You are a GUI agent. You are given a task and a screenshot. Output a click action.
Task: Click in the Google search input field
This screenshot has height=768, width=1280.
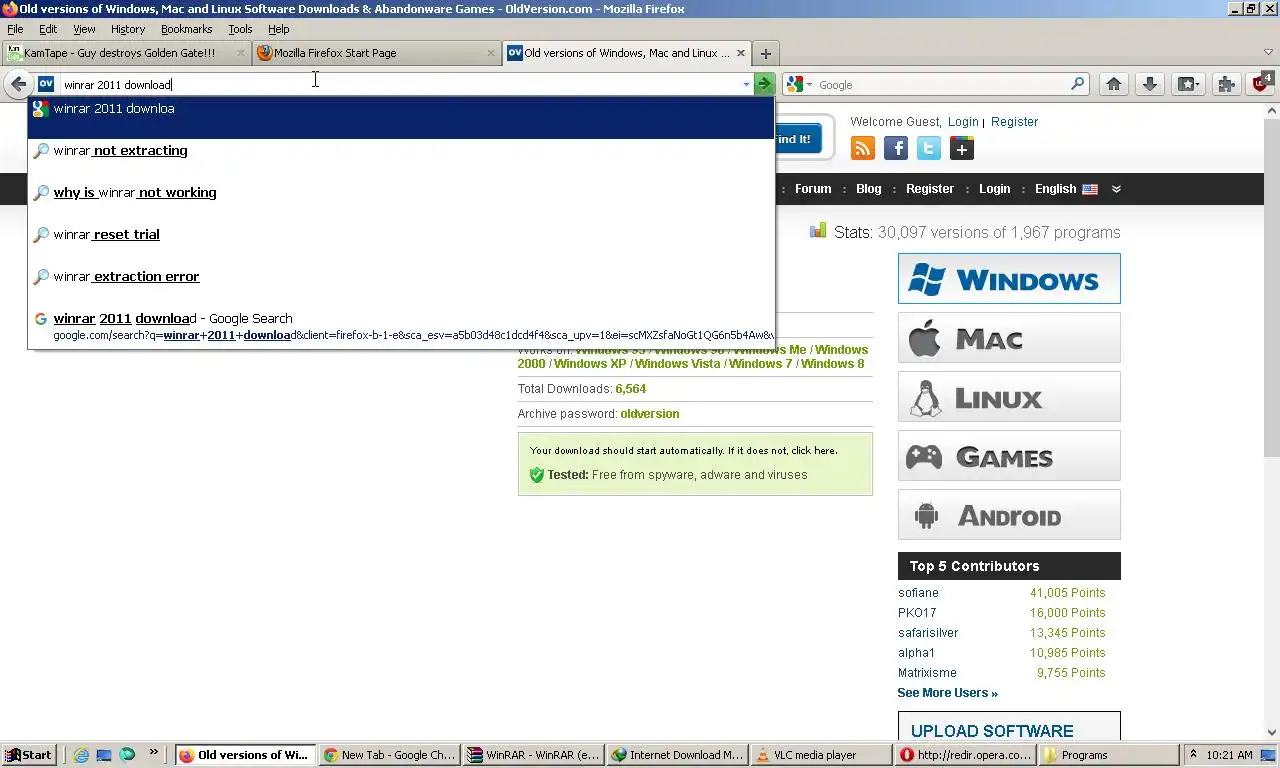coord(940,85)
